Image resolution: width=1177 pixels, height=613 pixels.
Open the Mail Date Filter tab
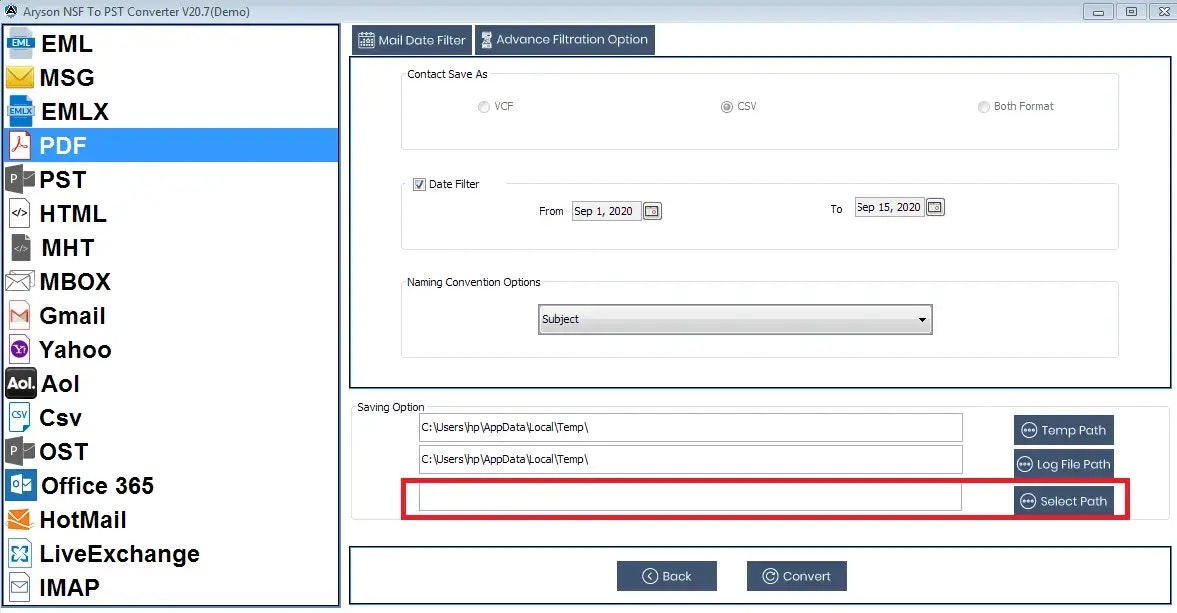412,40
